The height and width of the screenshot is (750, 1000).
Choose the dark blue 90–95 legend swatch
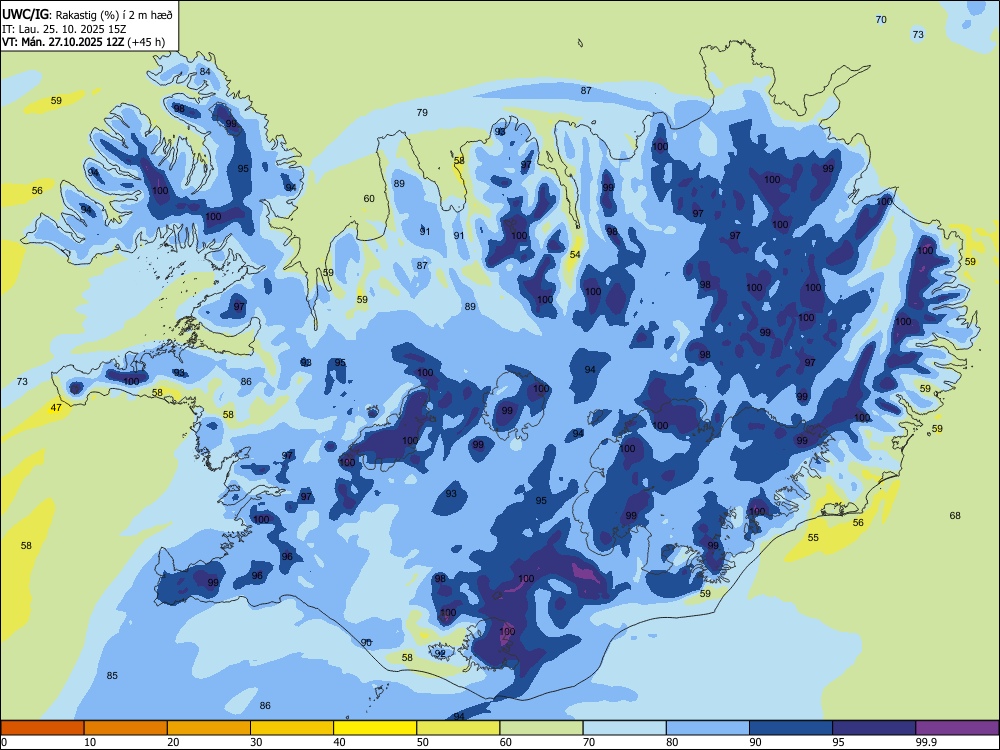click(x=791, y=728)
